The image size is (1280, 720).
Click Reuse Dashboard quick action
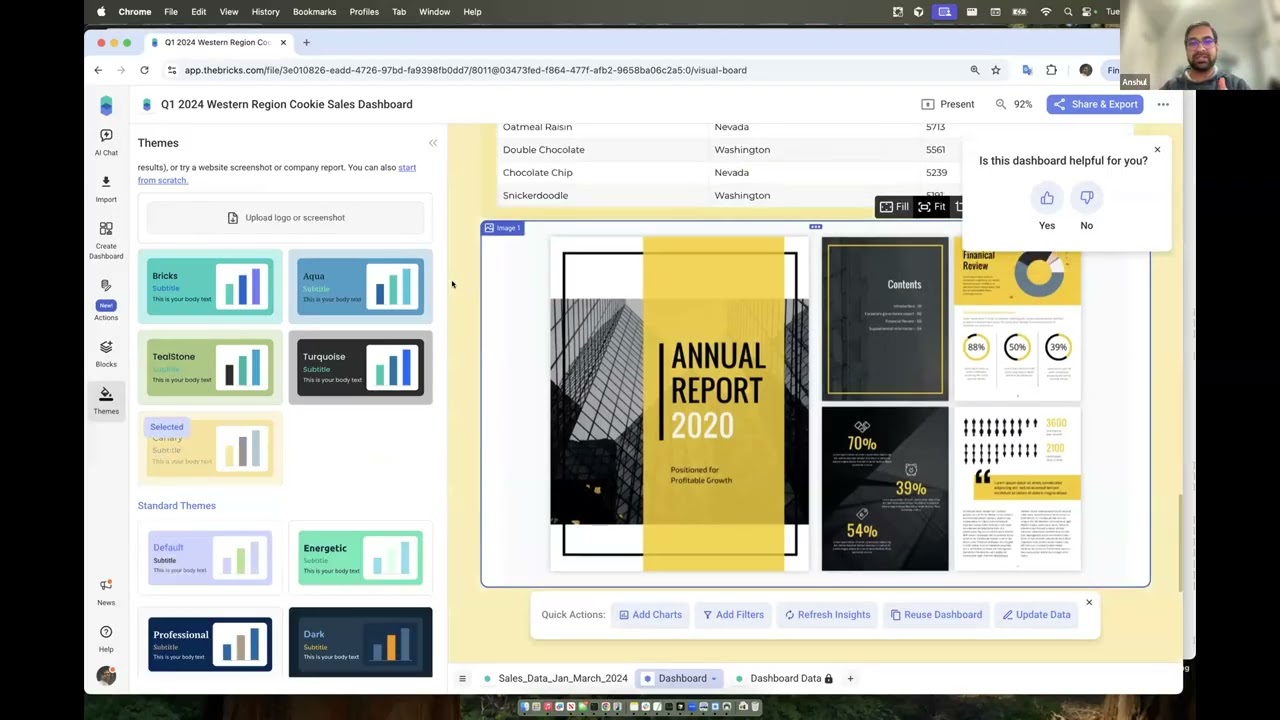pyautogui.click(x=936, y=615)
